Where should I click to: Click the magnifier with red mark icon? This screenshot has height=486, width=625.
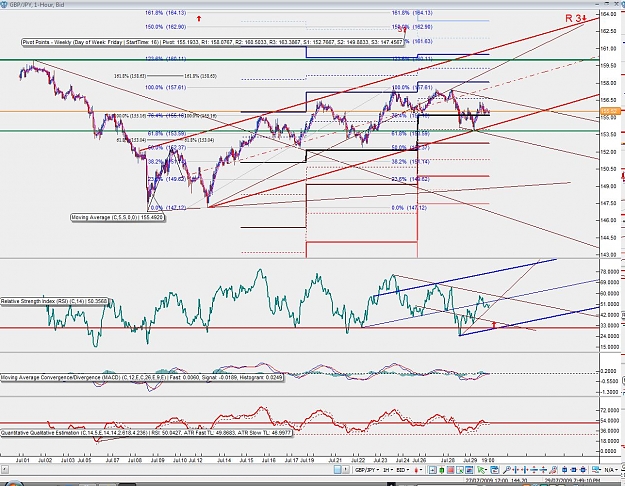pos(553,470)
